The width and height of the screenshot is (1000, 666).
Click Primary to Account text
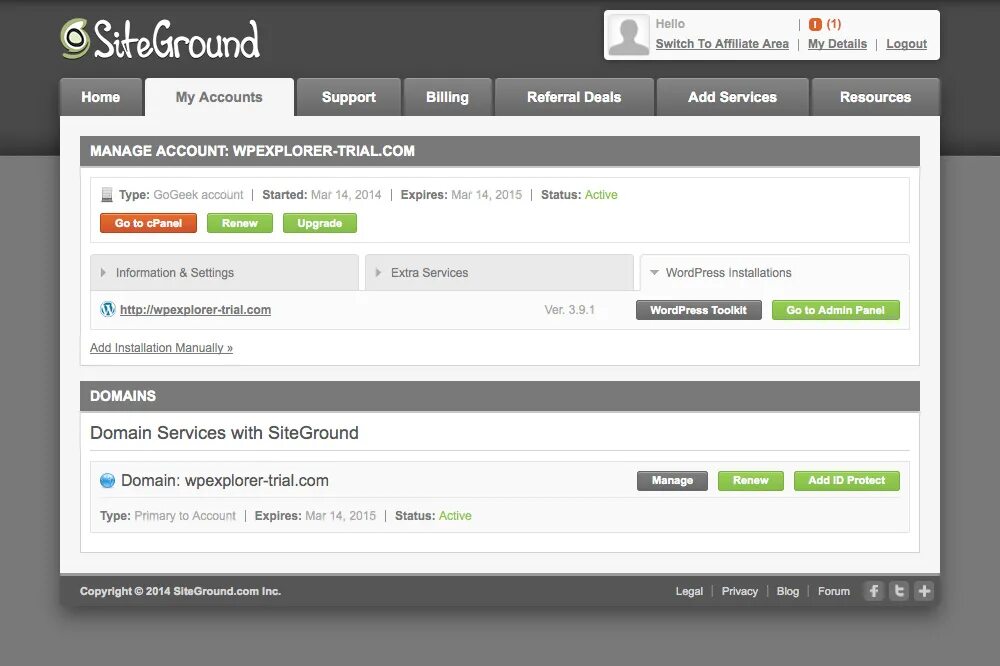click(x=185, y=515)
